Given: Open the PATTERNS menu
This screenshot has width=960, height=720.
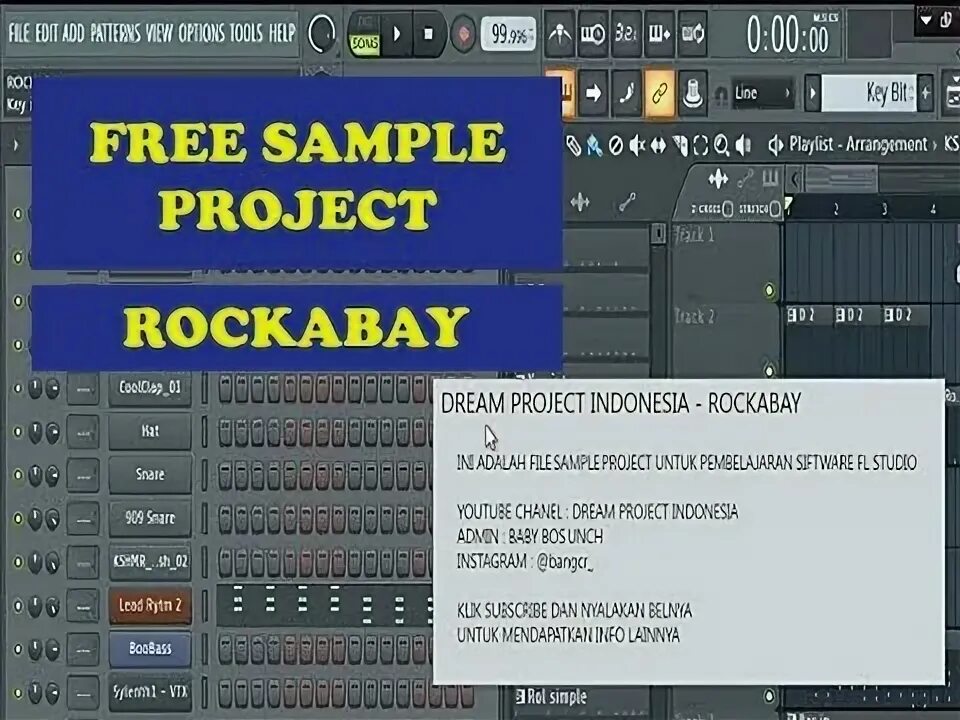Looking at the screenshot, I should pyautogui.click(x=115, y=32).
